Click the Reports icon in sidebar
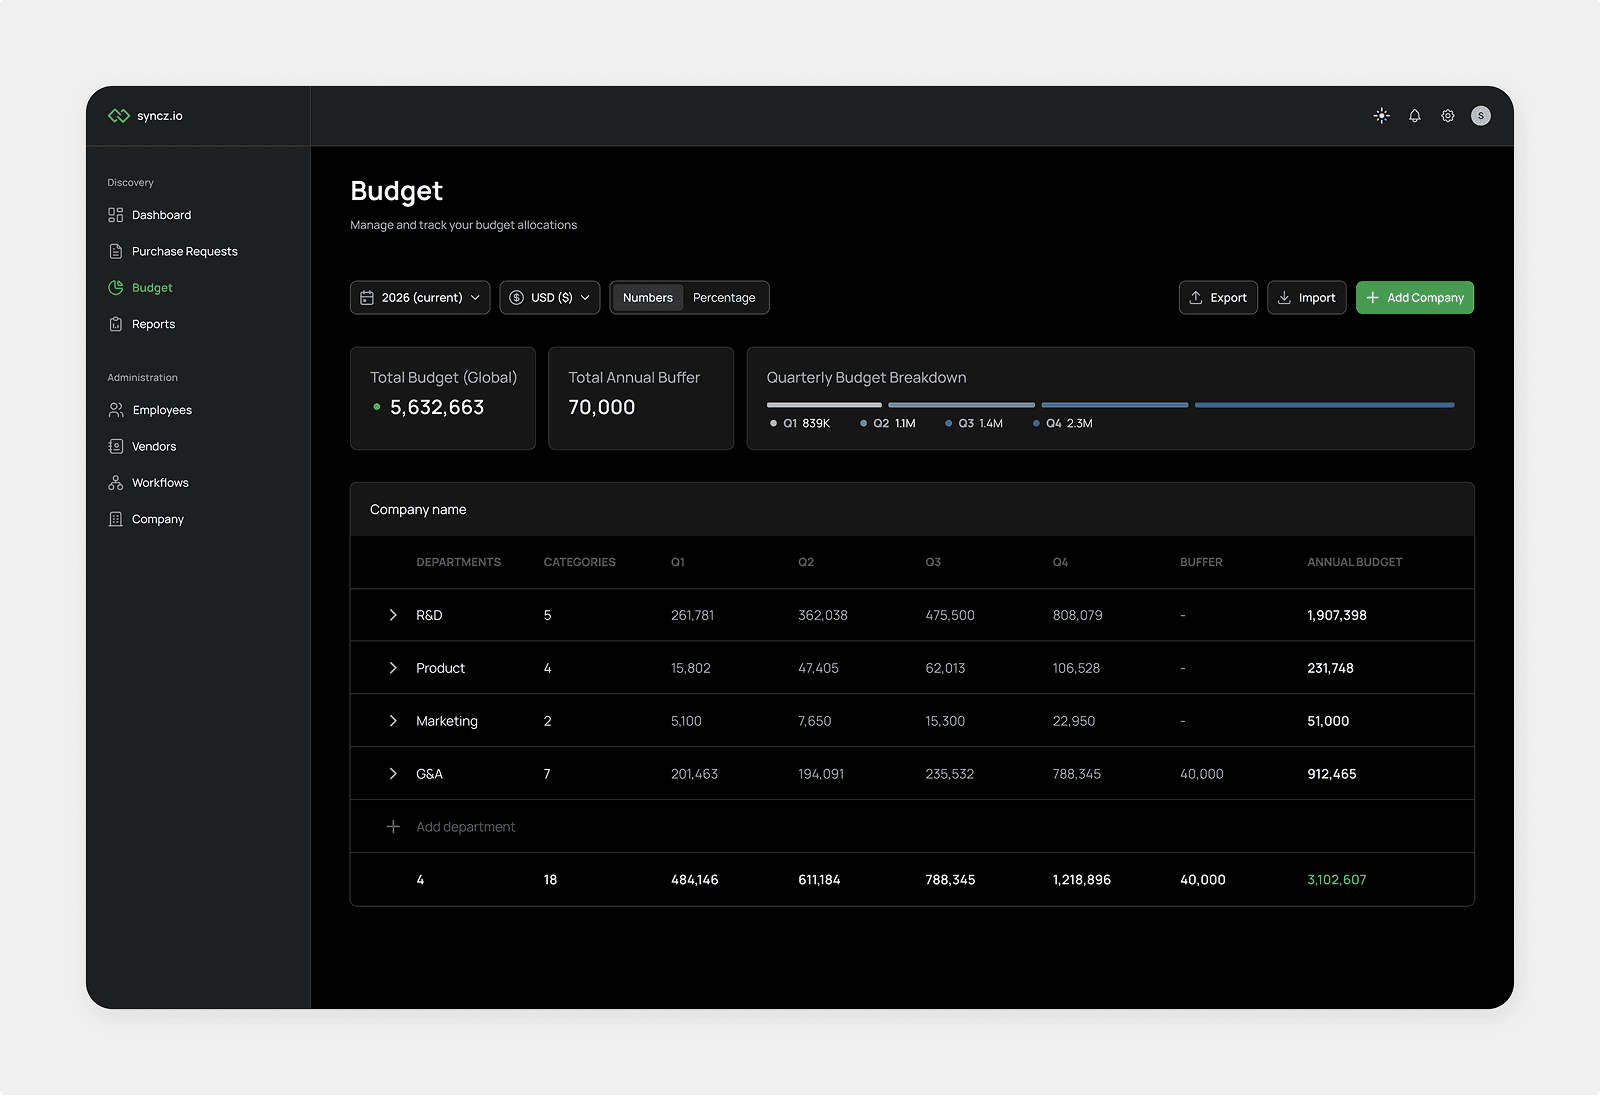1600x1096 pixels. click(116, 323)
